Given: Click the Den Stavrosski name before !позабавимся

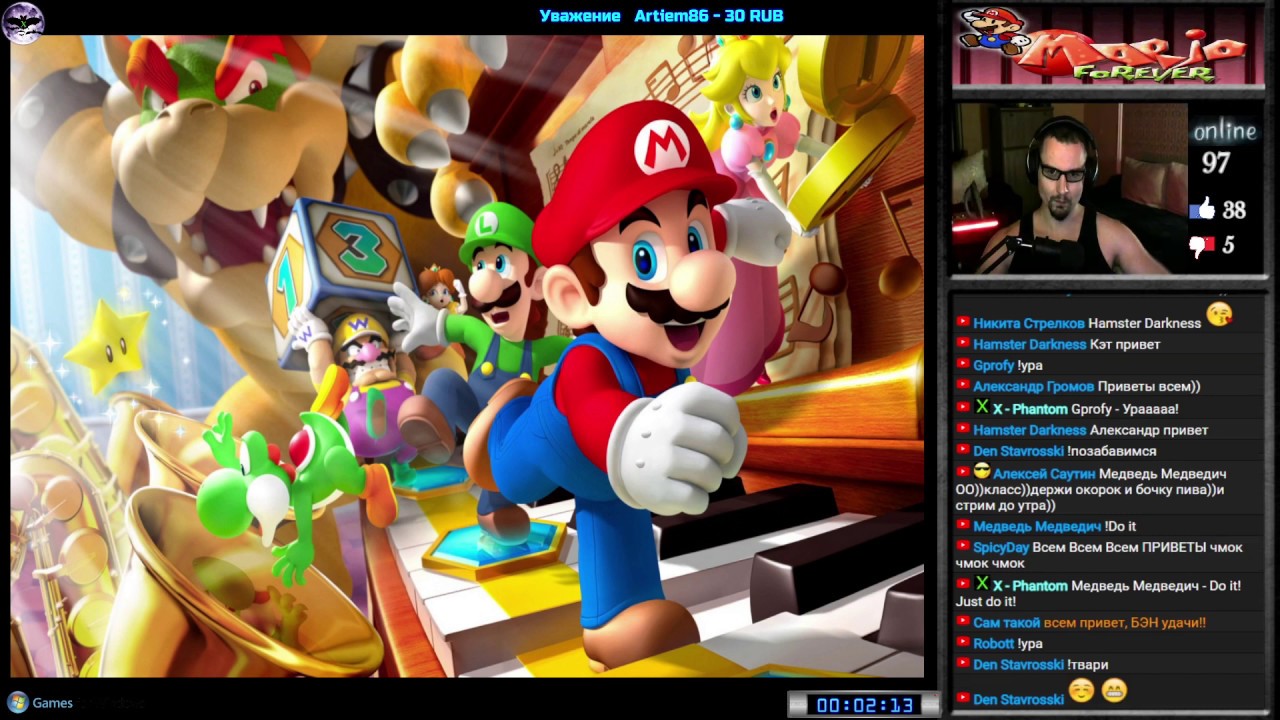Looking at the screenshot, I should [1018, 451].
